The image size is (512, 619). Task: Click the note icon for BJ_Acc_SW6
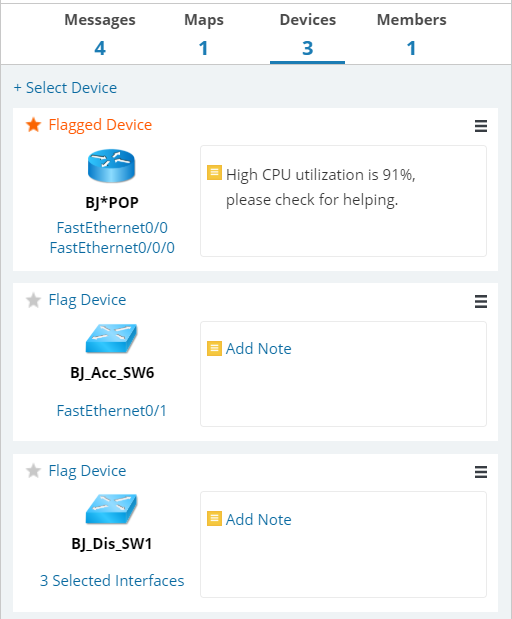tap(214, 348)
